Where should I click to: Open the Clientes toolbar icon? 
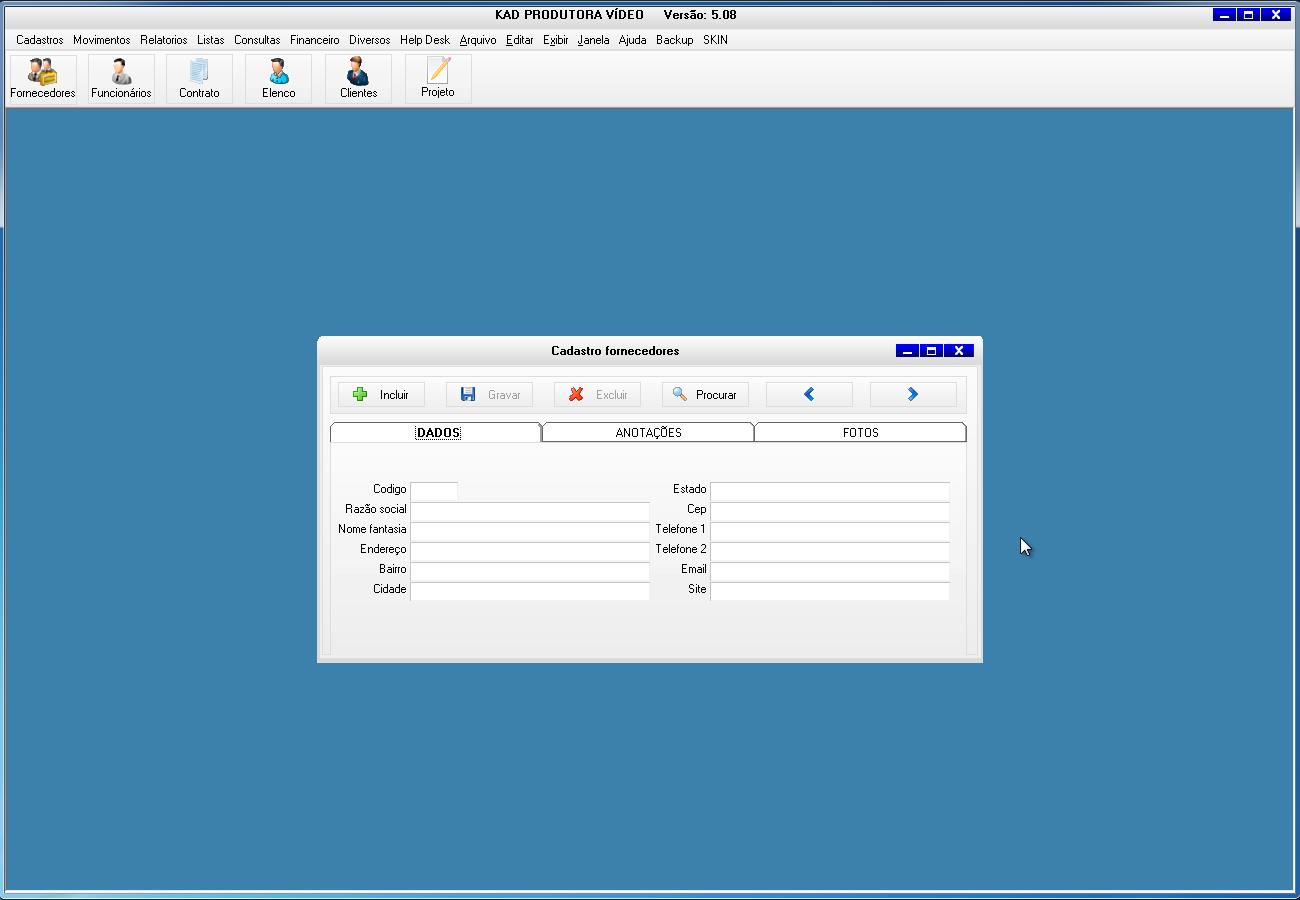click(x=358, y=78)
